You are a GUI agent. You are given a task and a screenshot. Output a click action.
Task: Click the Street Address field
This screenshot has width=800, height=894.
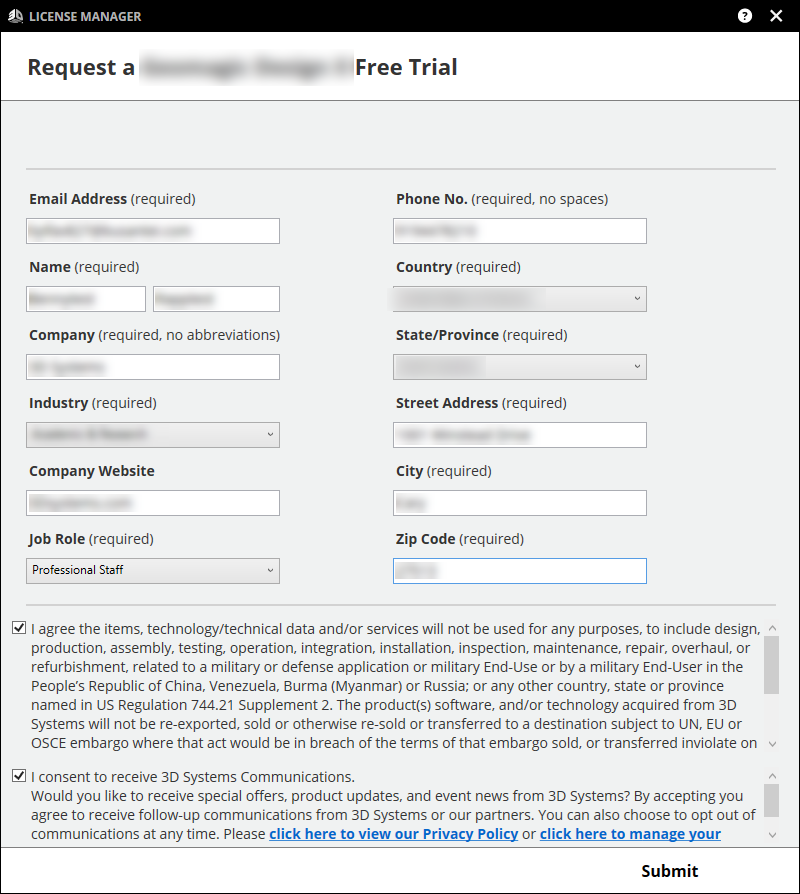point(520,435)
